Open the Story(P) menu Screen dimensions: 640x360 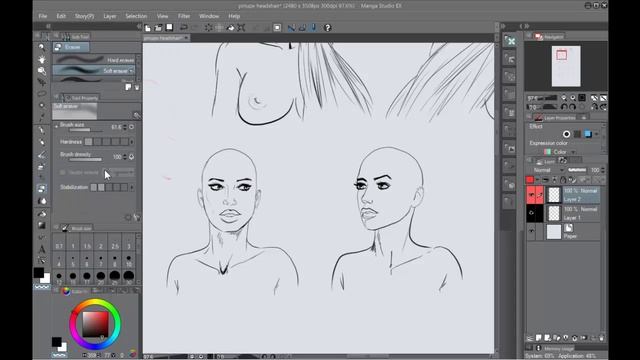(84, 16)
